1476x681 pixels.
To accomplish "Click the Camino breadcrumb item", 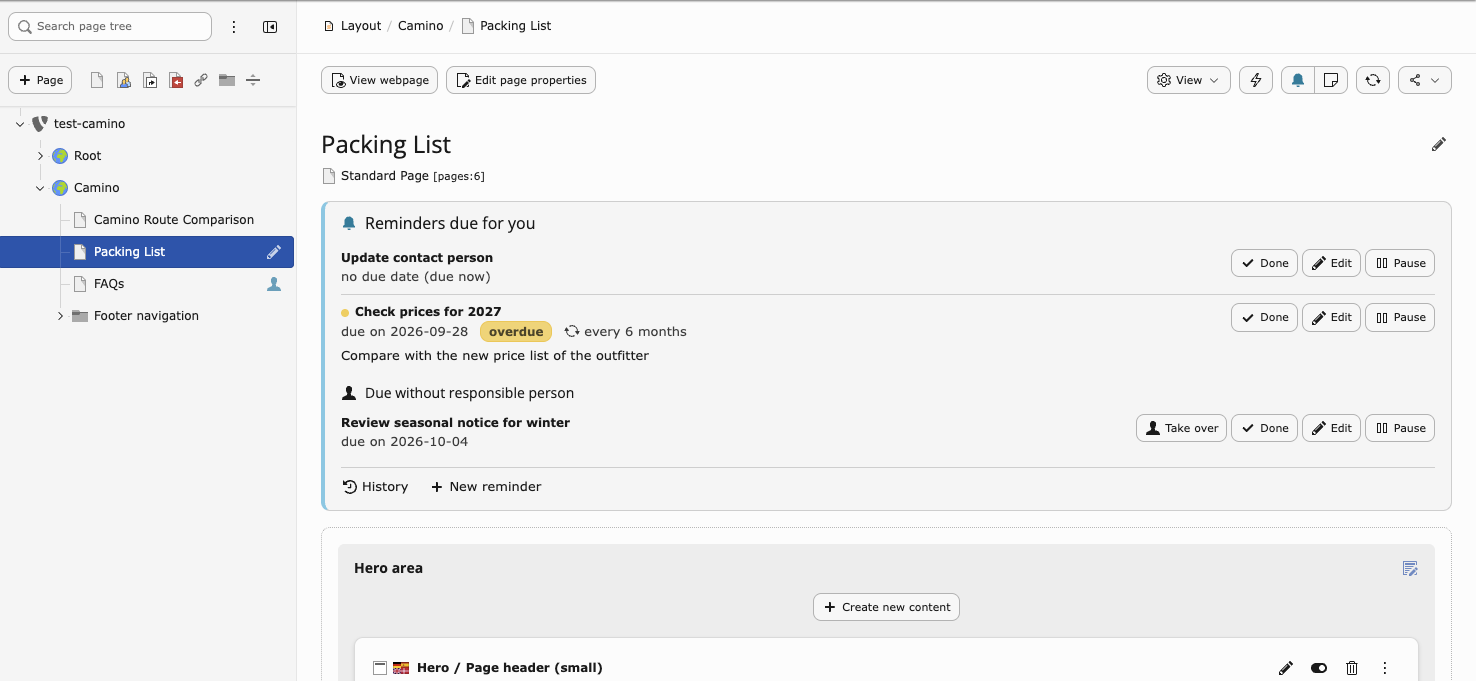I will 421,26.
